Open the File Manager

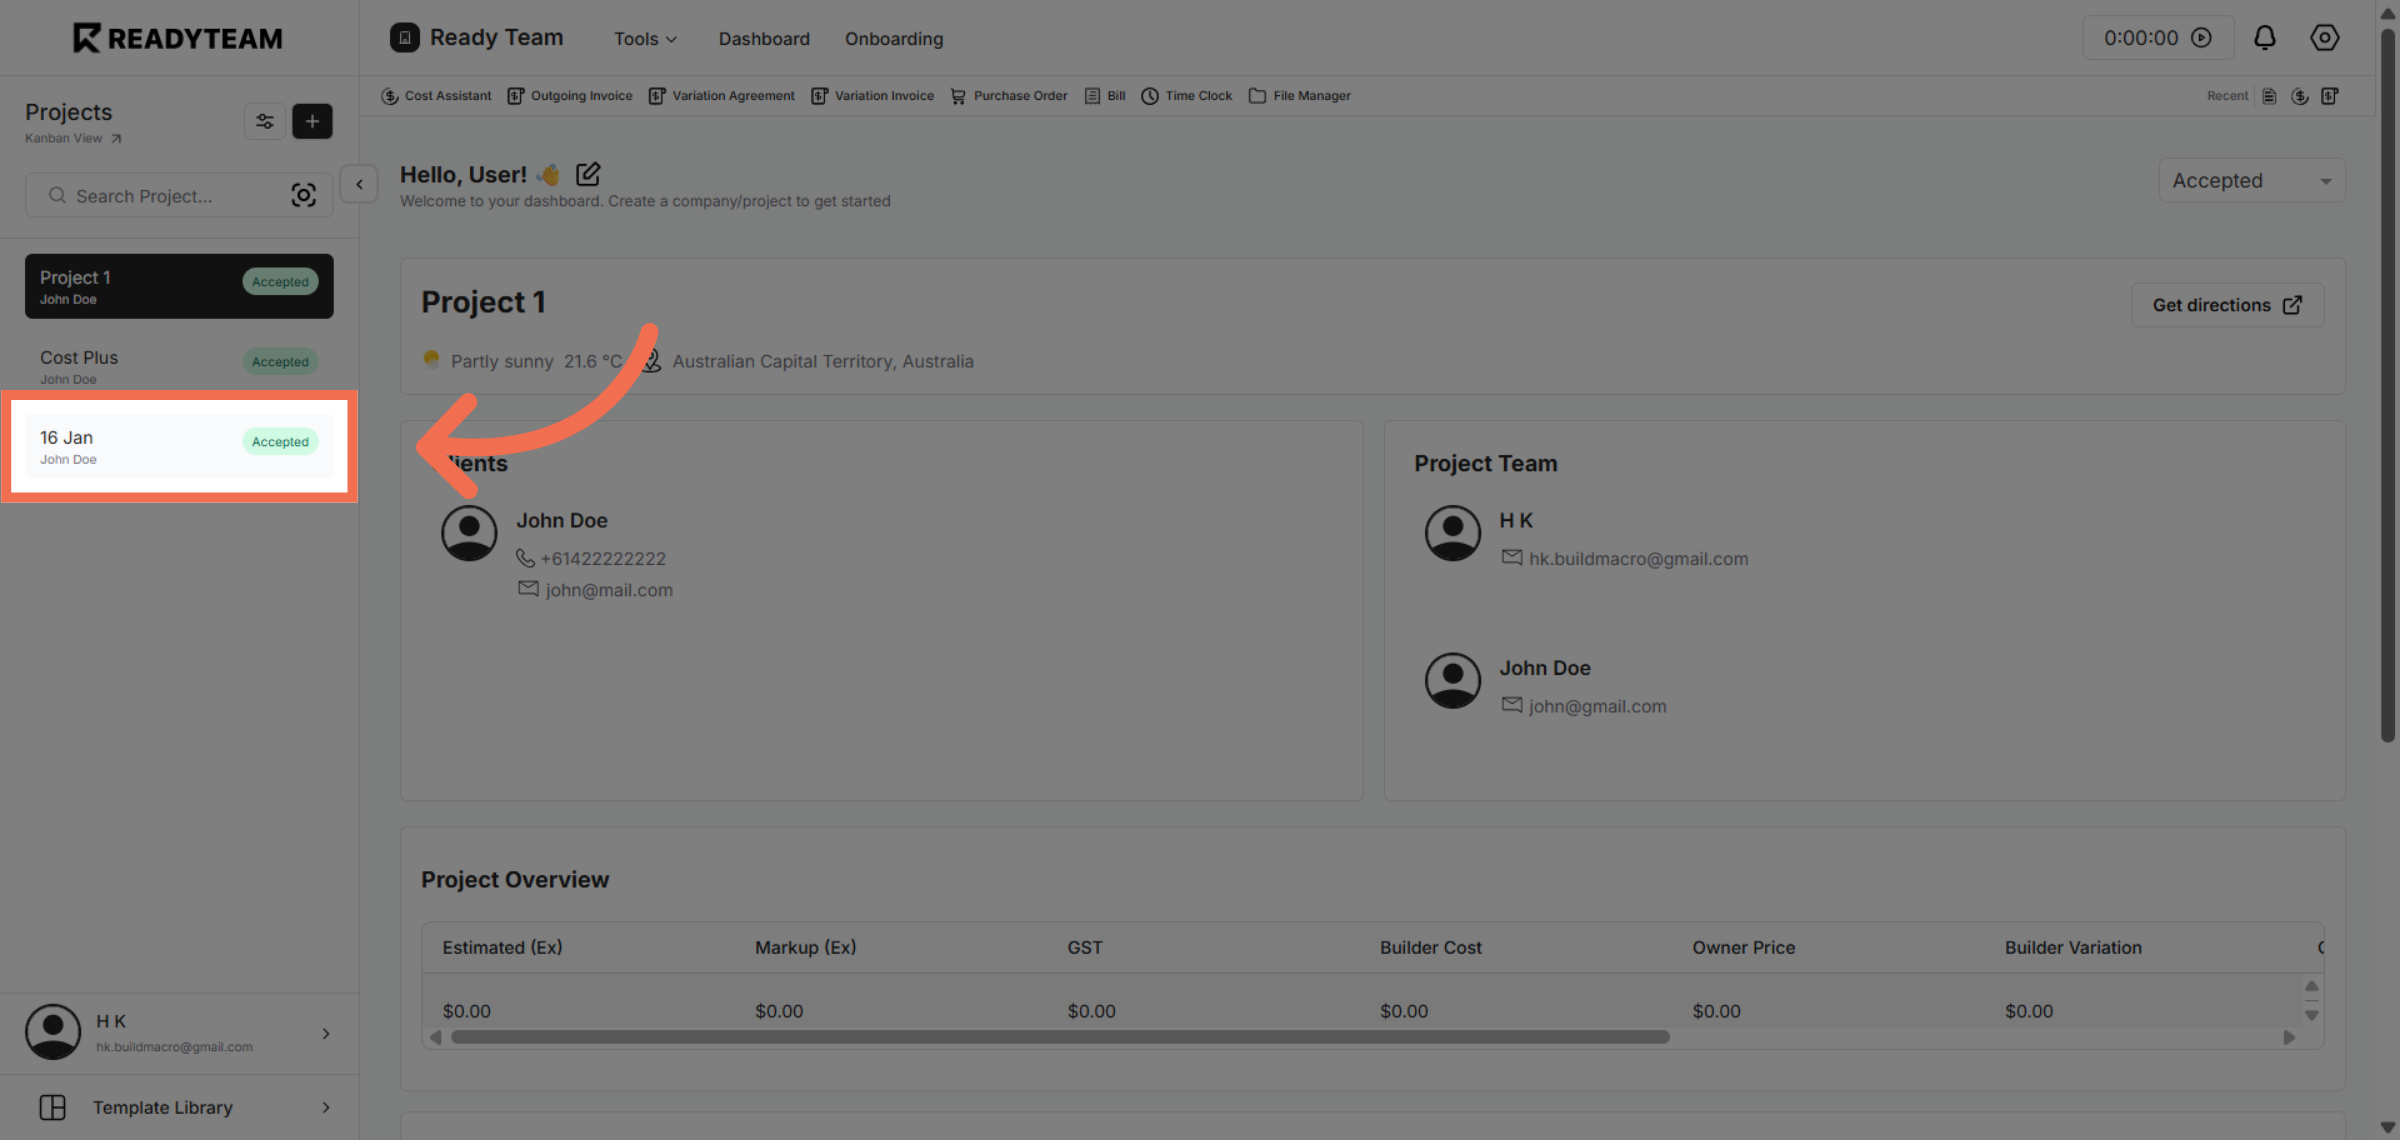point(1299,95)
